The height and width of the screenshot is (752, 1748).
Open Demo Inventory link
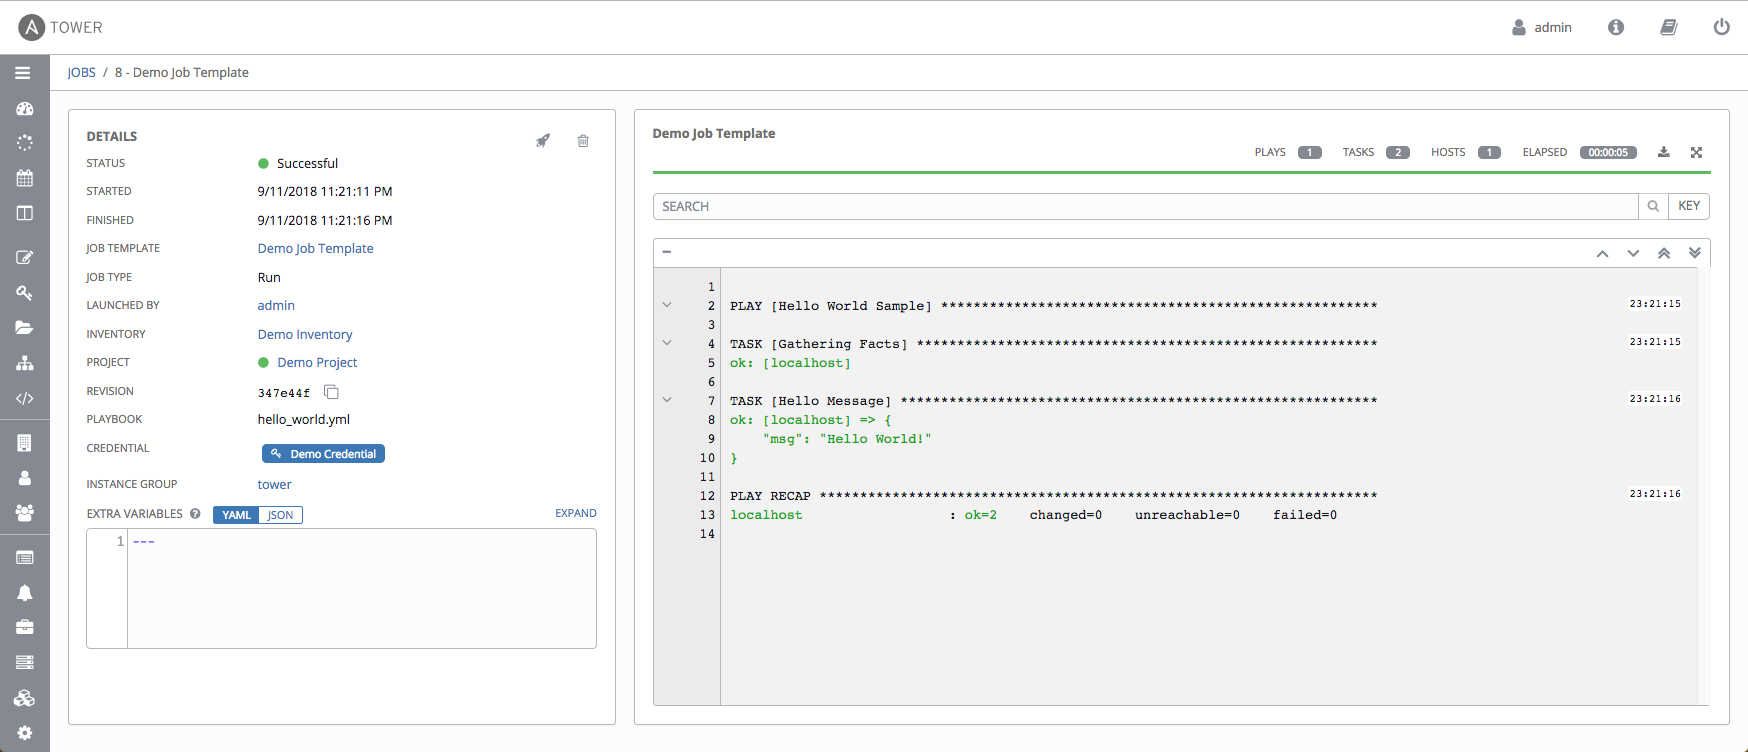[x=305, y=334]
